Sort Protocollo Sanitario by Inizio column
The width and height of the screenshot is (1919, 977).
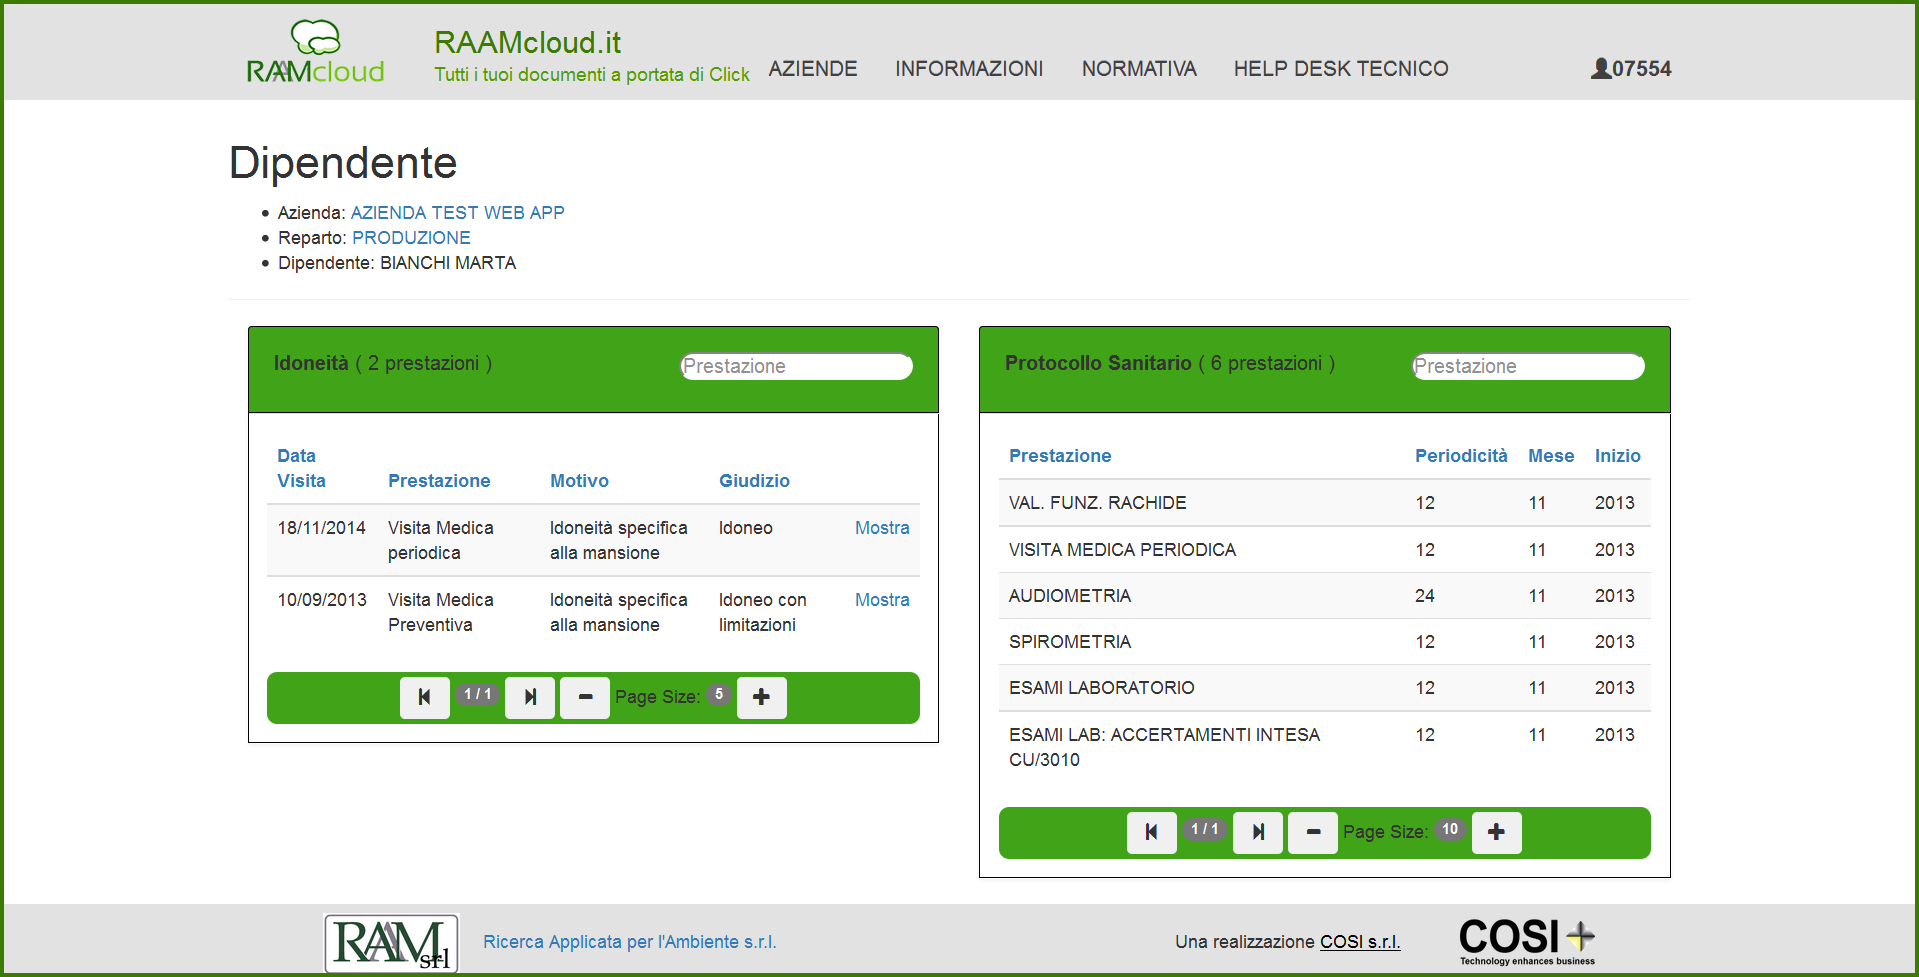[1617, 456]
